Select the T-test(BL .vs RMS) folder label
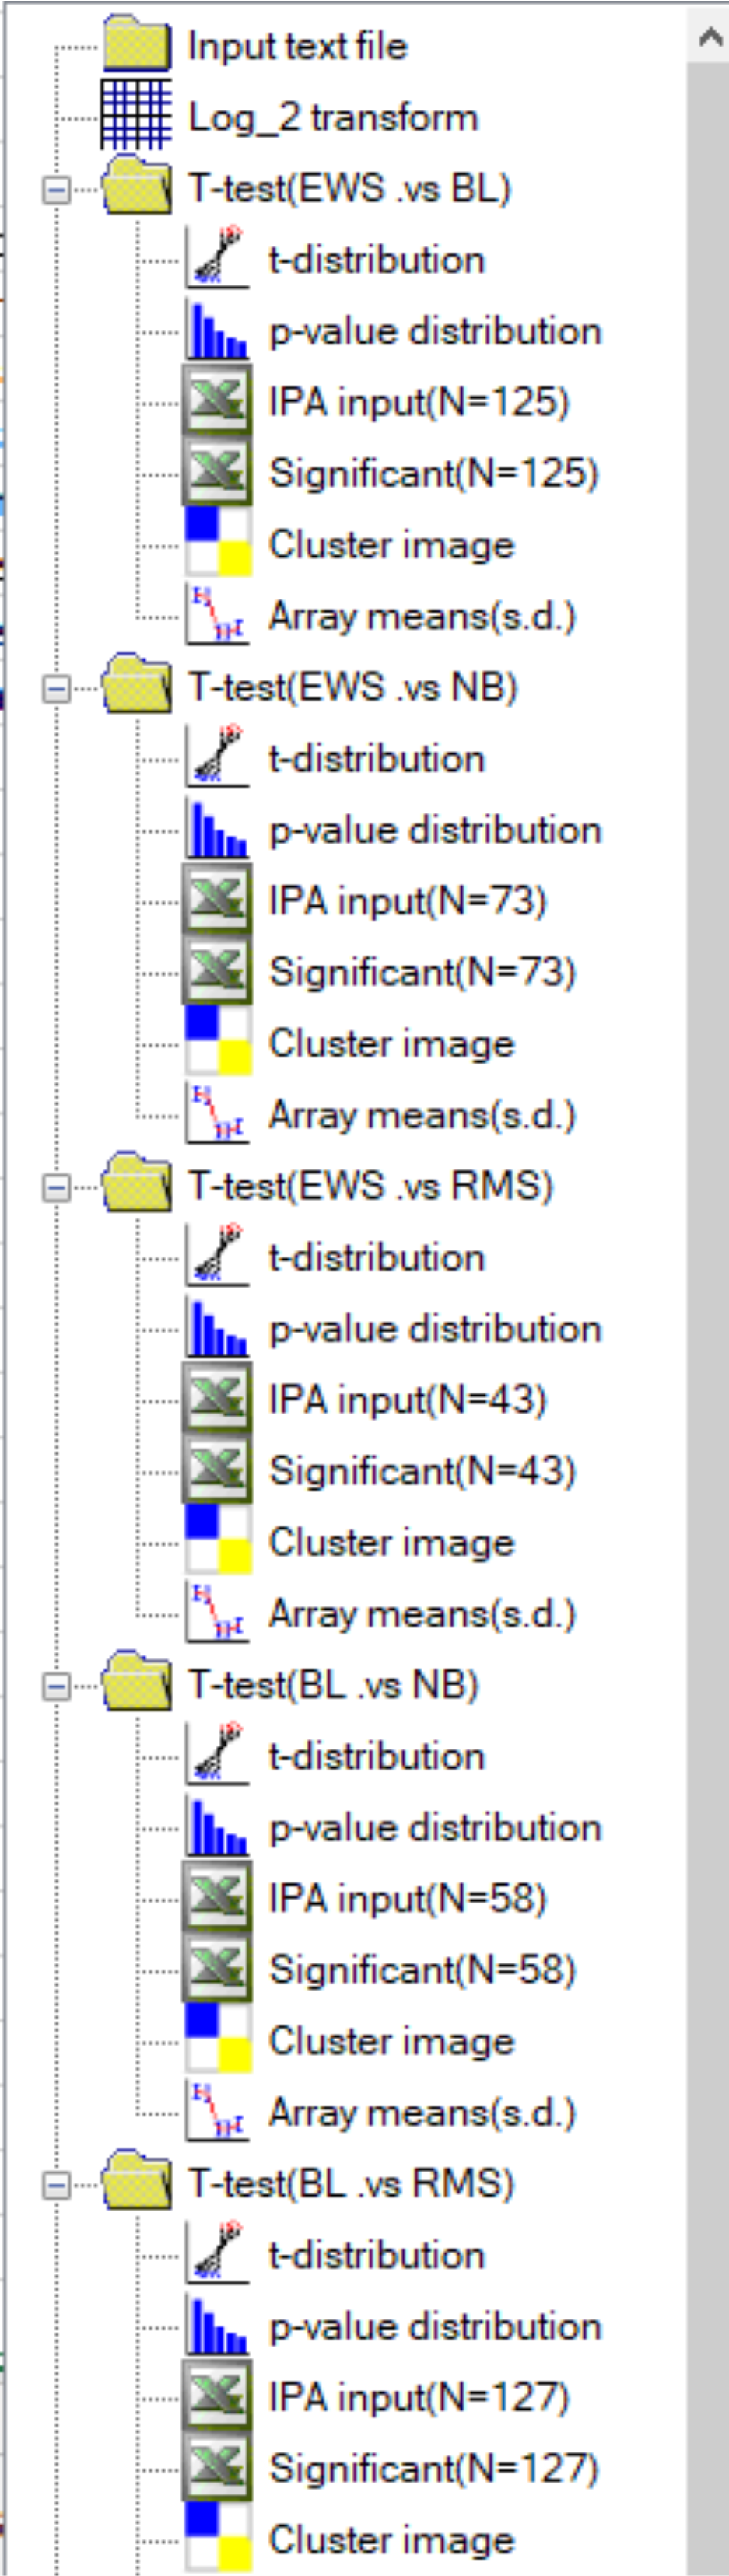This screenshot has height=2576, width=729. point(351,2183)
